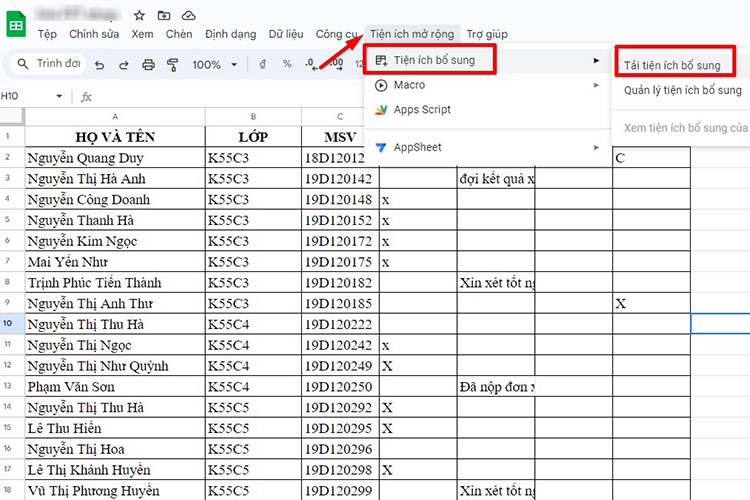Click the add-ons icon beside Tiện ích bổ sung
The width and height of the screenshot is (750, 500).
click(x=381, y=60)
